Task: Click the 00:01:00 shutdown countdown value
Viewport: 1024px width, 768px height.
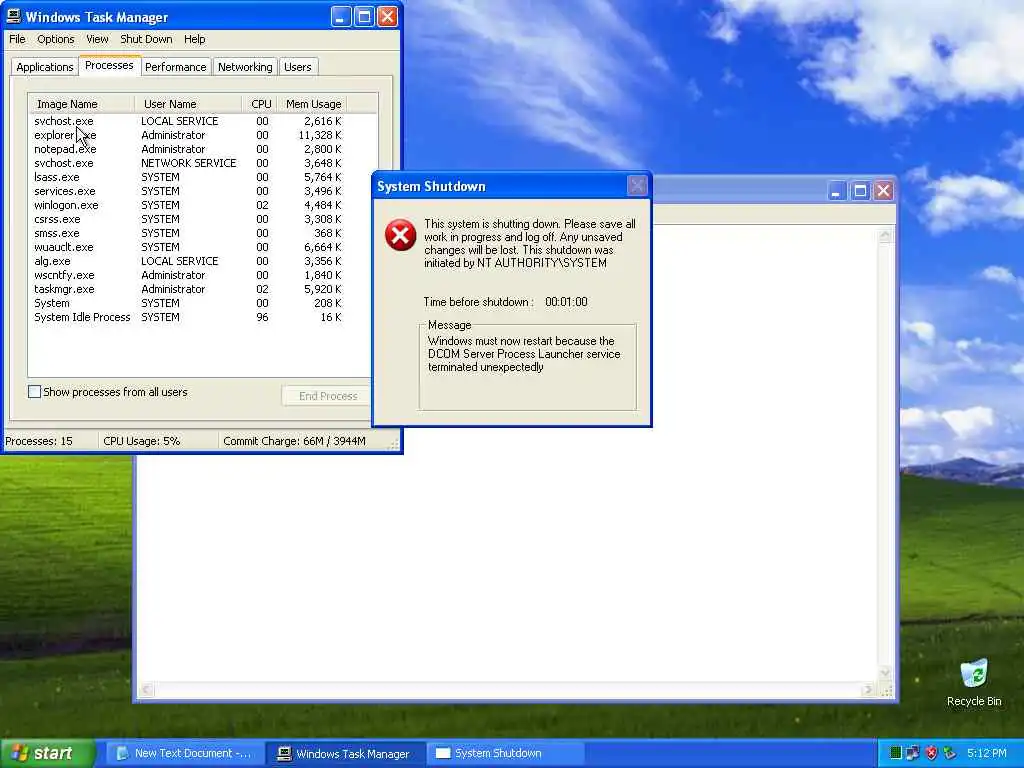Action: 566,302
